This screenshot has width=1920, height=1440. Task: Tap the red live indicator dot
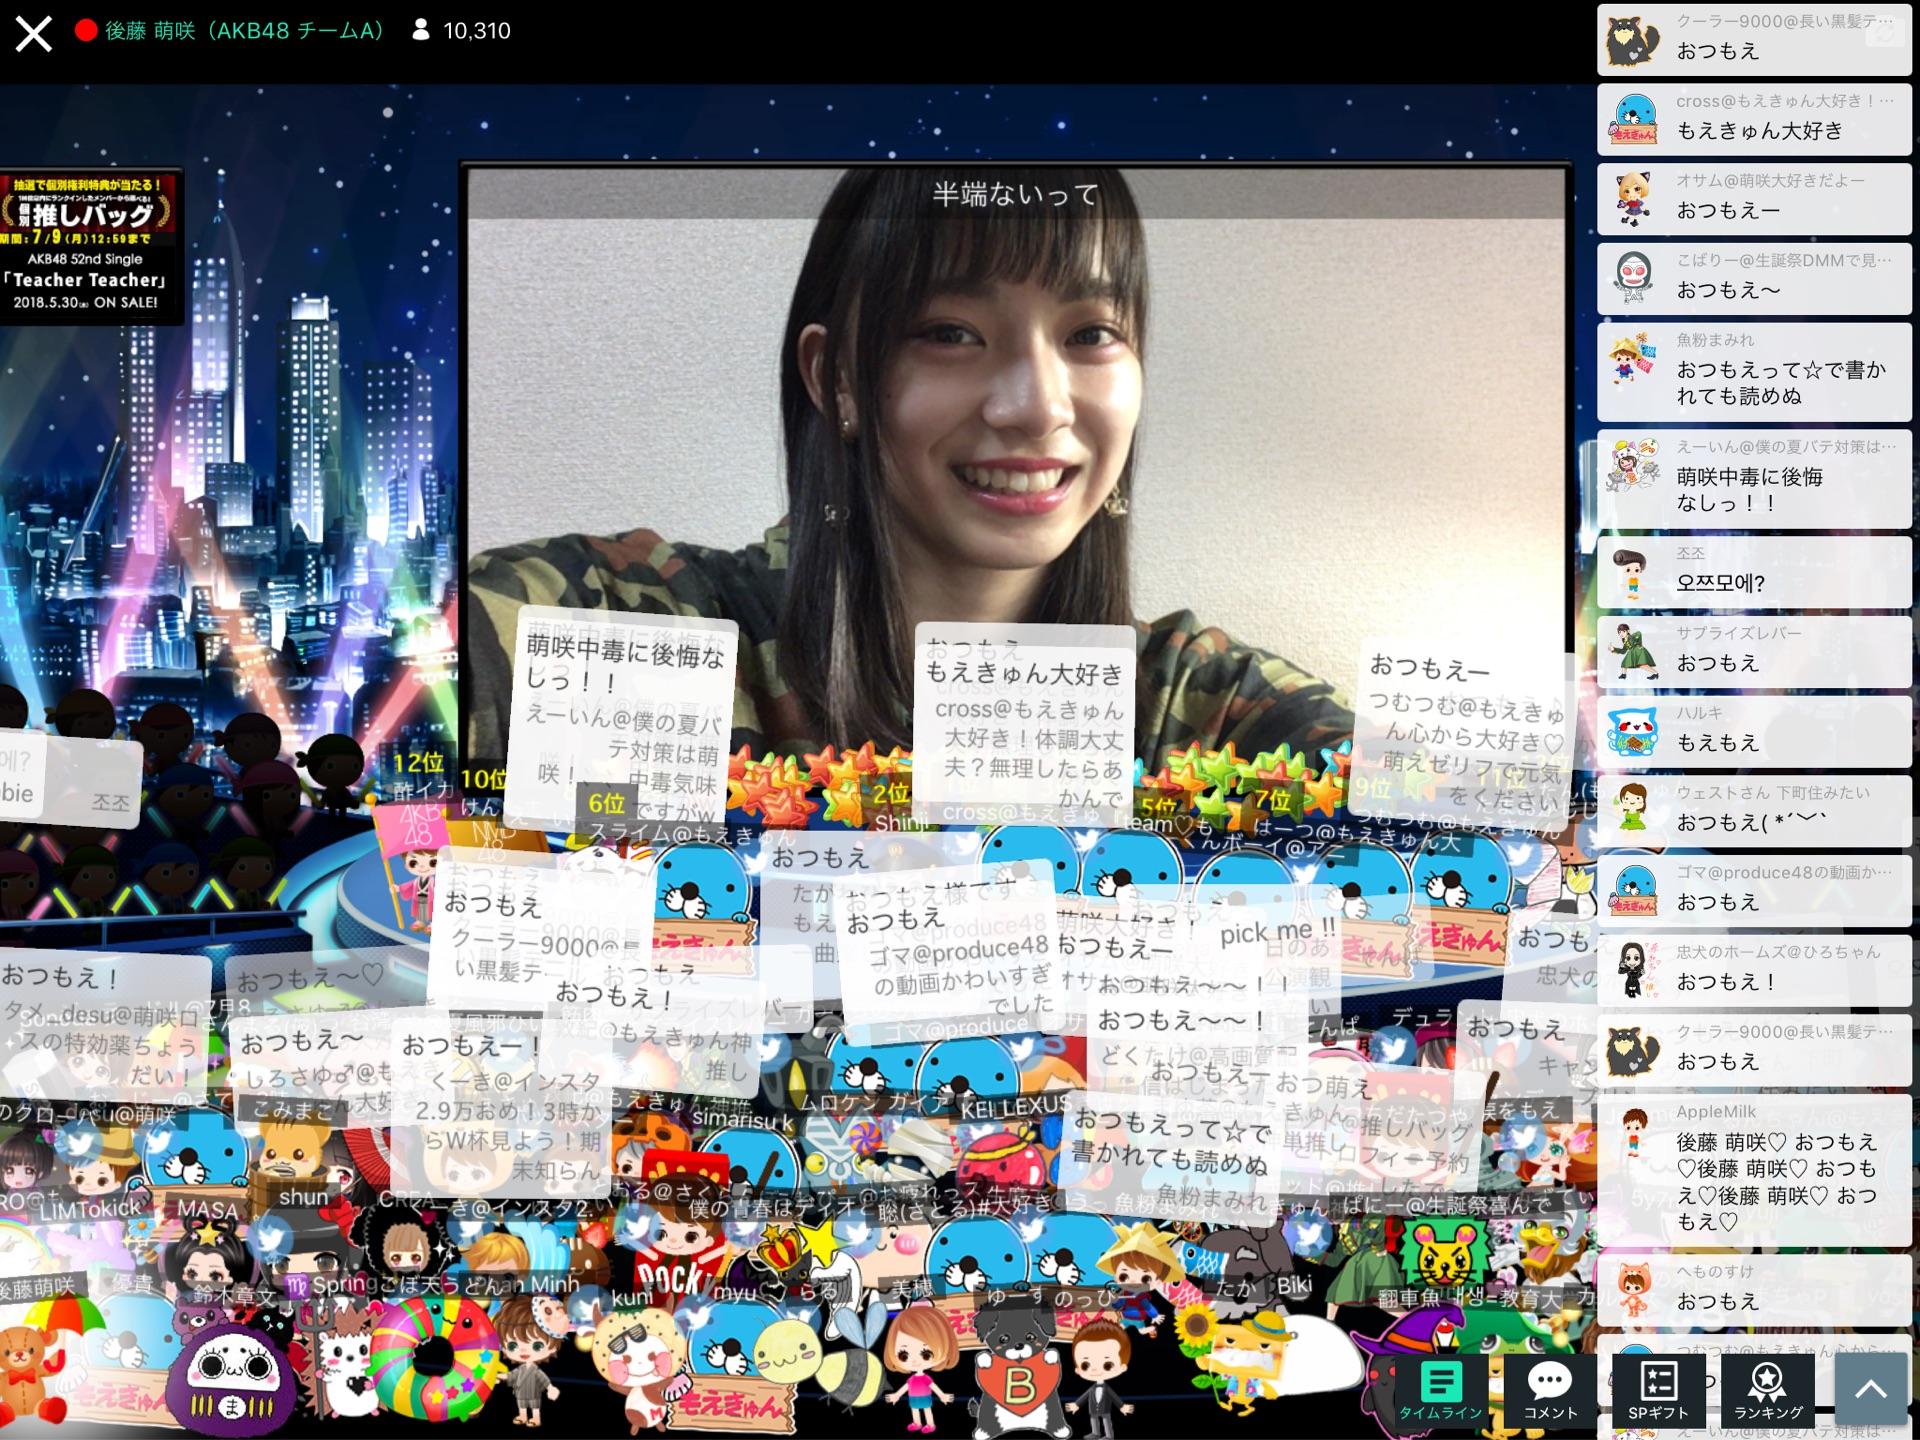[86, 30]
